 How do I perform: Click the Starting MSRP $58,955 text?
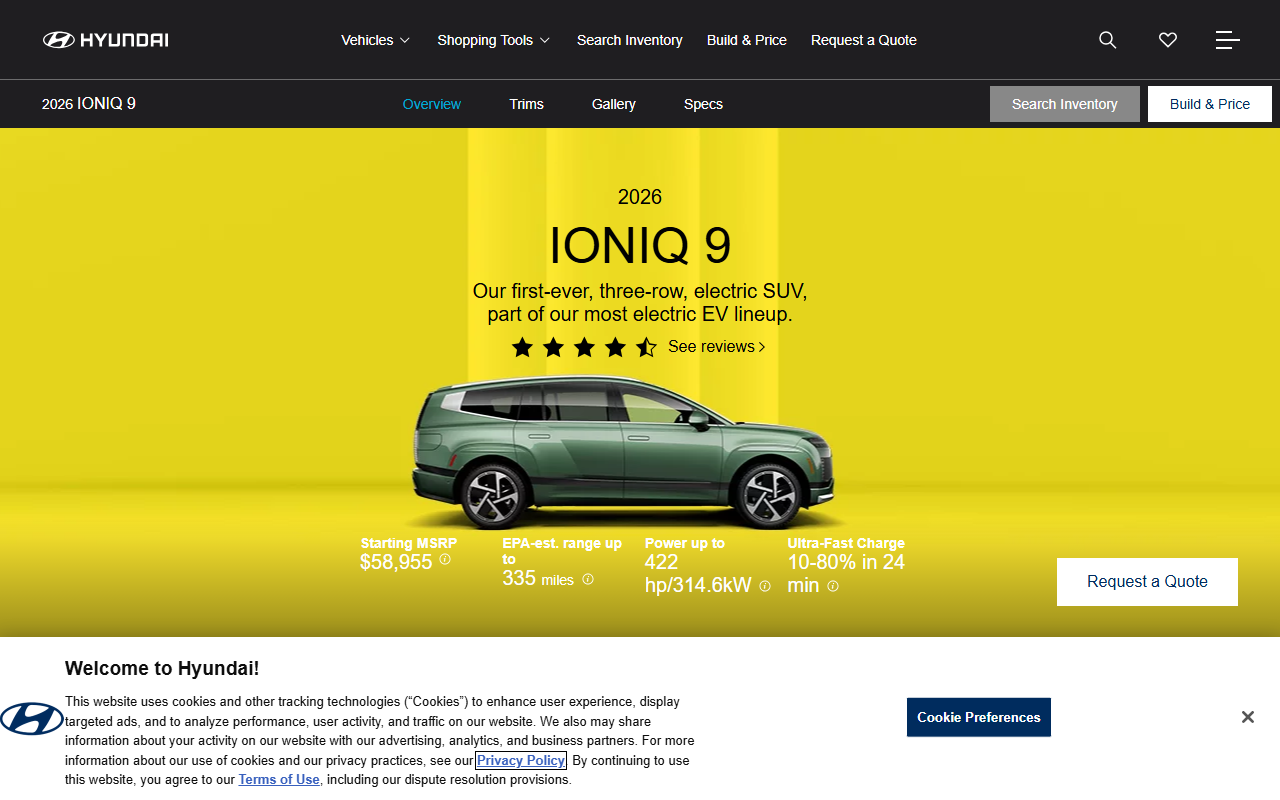[408, 554]
